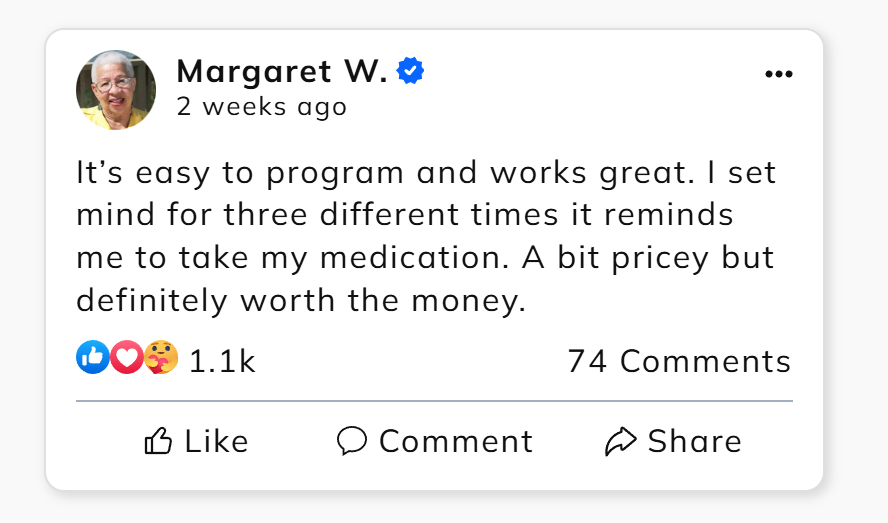Viewport: 888px width, 523px height.
Task: Click the divider line above action buttons
Action: click(x=434, y=401)
